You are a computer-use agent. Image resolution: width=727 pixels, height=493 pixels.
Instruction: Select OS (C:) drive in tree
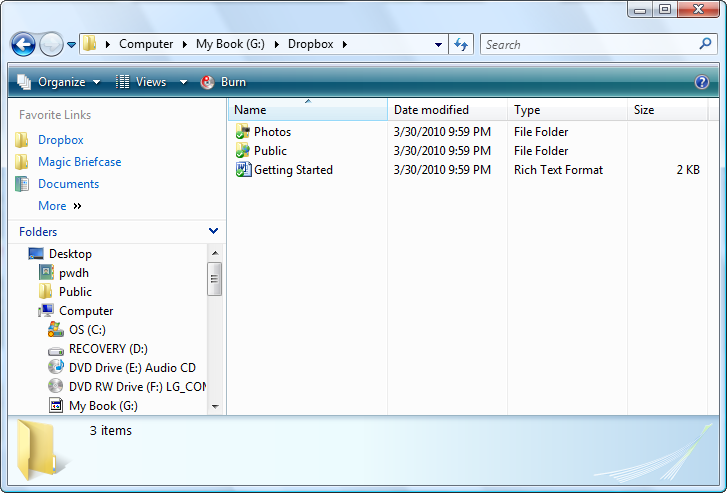[x=87, y=330]
